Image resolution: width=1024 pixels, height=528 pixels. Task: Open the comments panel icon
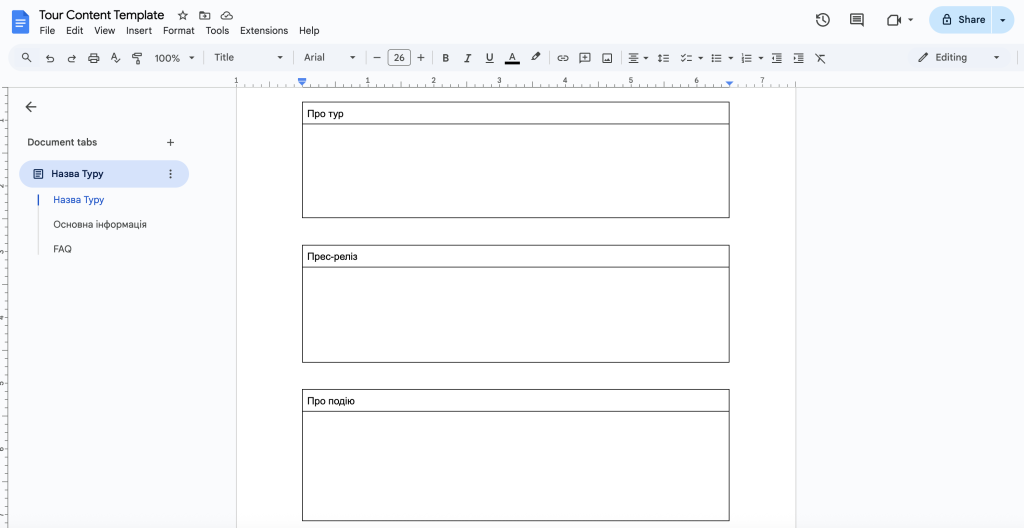857,20
